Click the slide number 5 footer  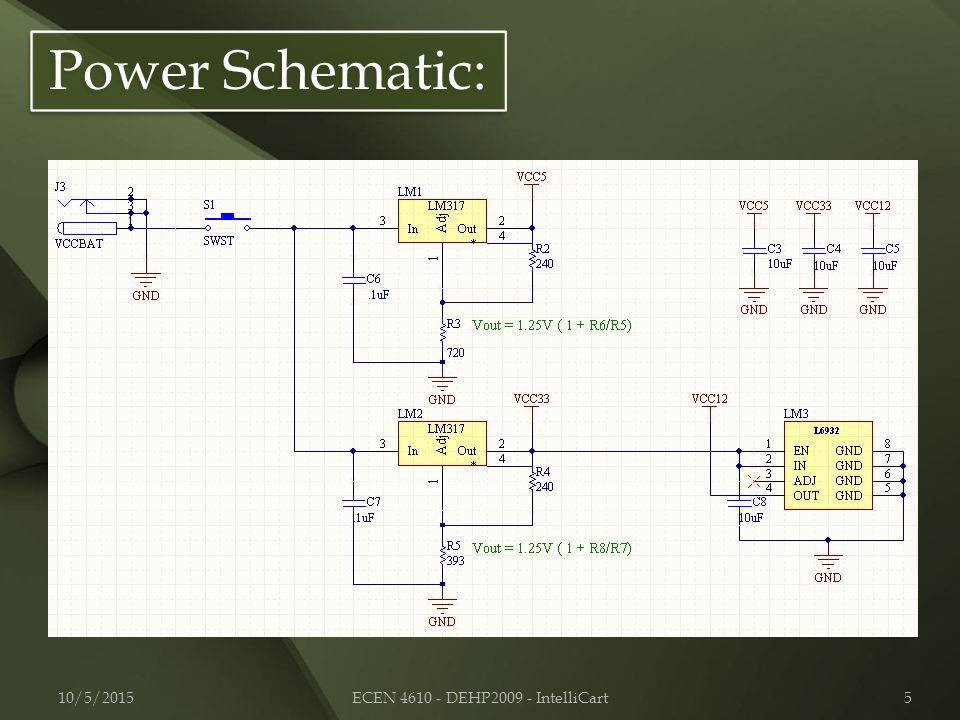pos(908,697)
